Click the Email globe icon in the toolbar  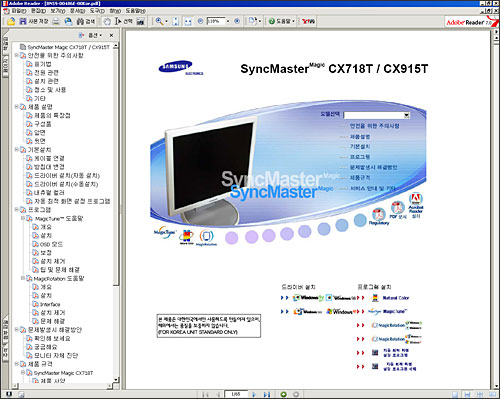click(x=68, y=21)
